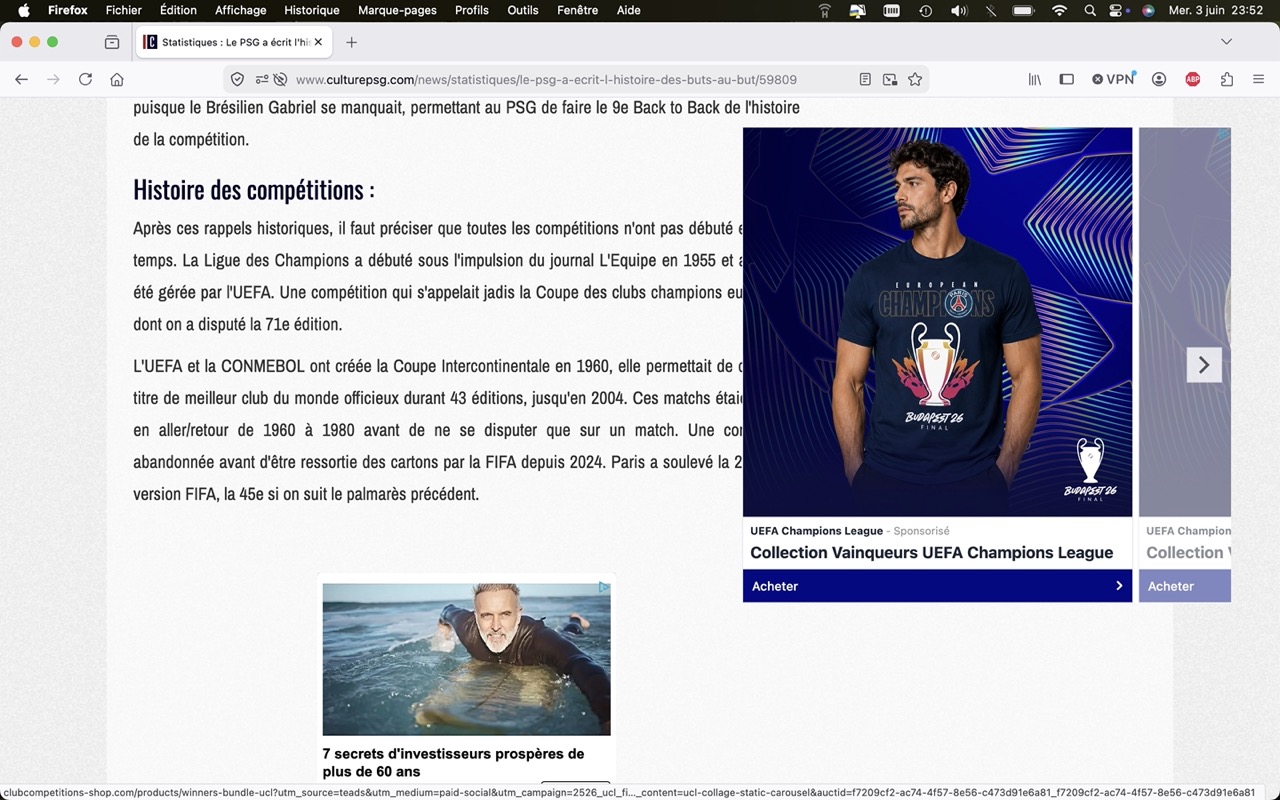Open Picture-in-Picture icon in address bar
Screen dimensions: 1280x800
pos(890,80)
